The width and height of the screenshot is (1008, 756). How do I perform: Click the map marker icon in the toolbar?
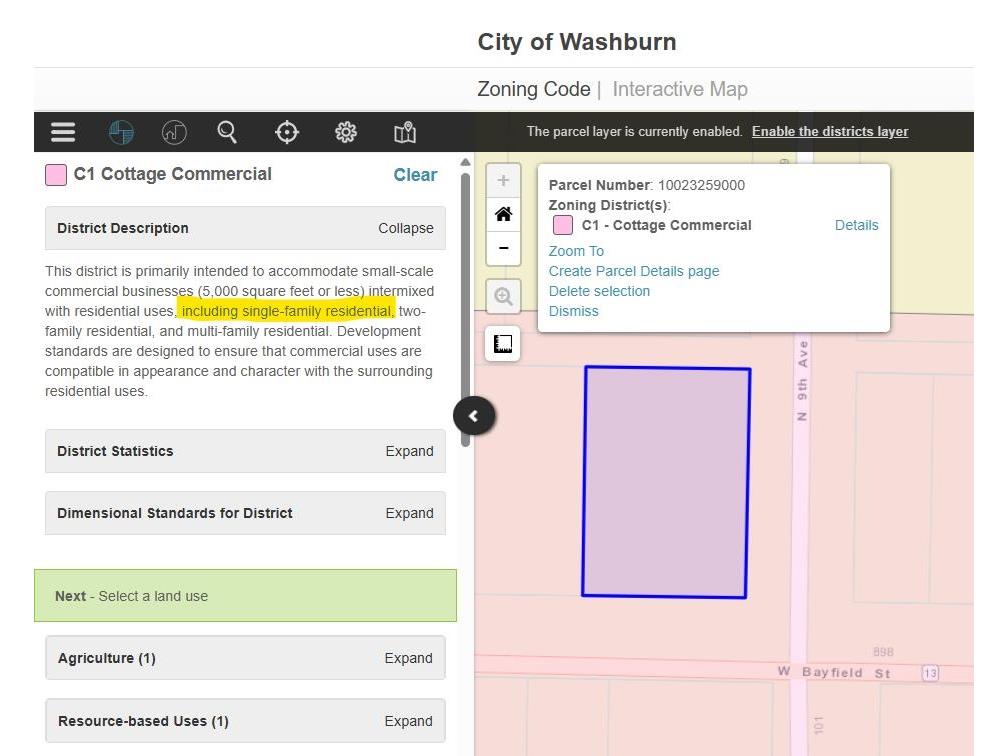(404, 132)
